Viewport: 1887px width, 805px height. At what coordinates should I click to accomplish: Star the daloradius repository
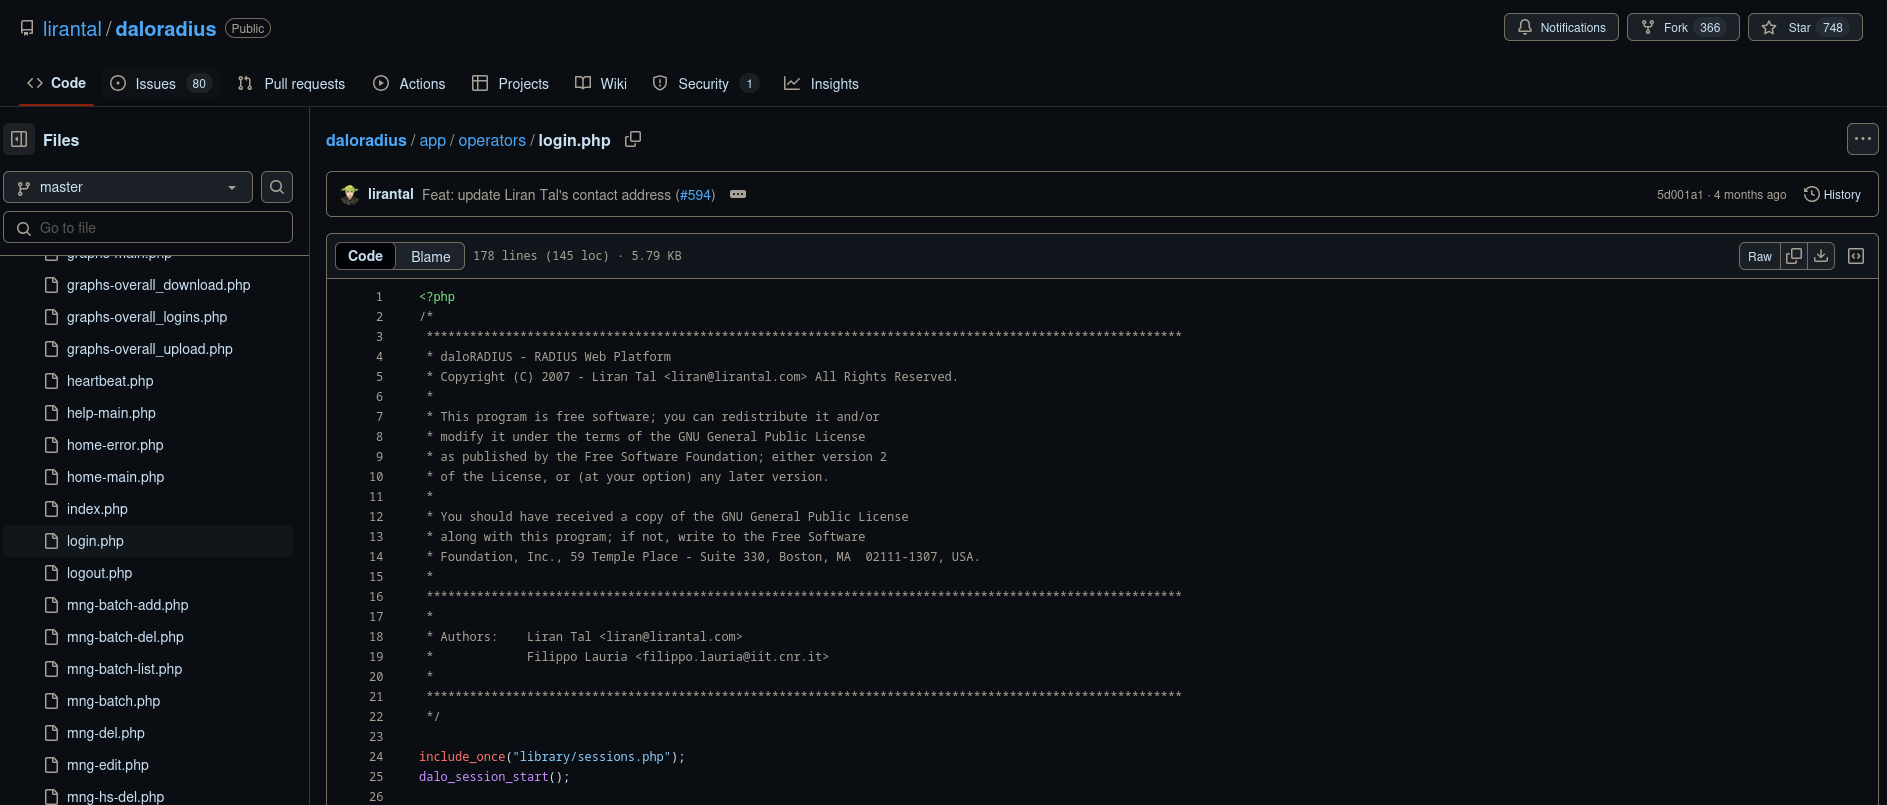[1805, 27]
